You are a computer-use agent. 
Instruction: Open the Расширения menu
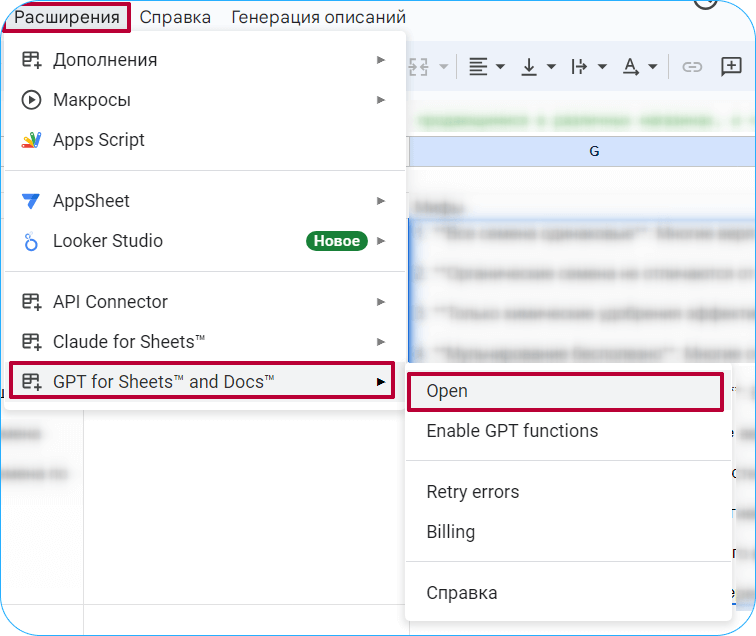coord(67,17)
